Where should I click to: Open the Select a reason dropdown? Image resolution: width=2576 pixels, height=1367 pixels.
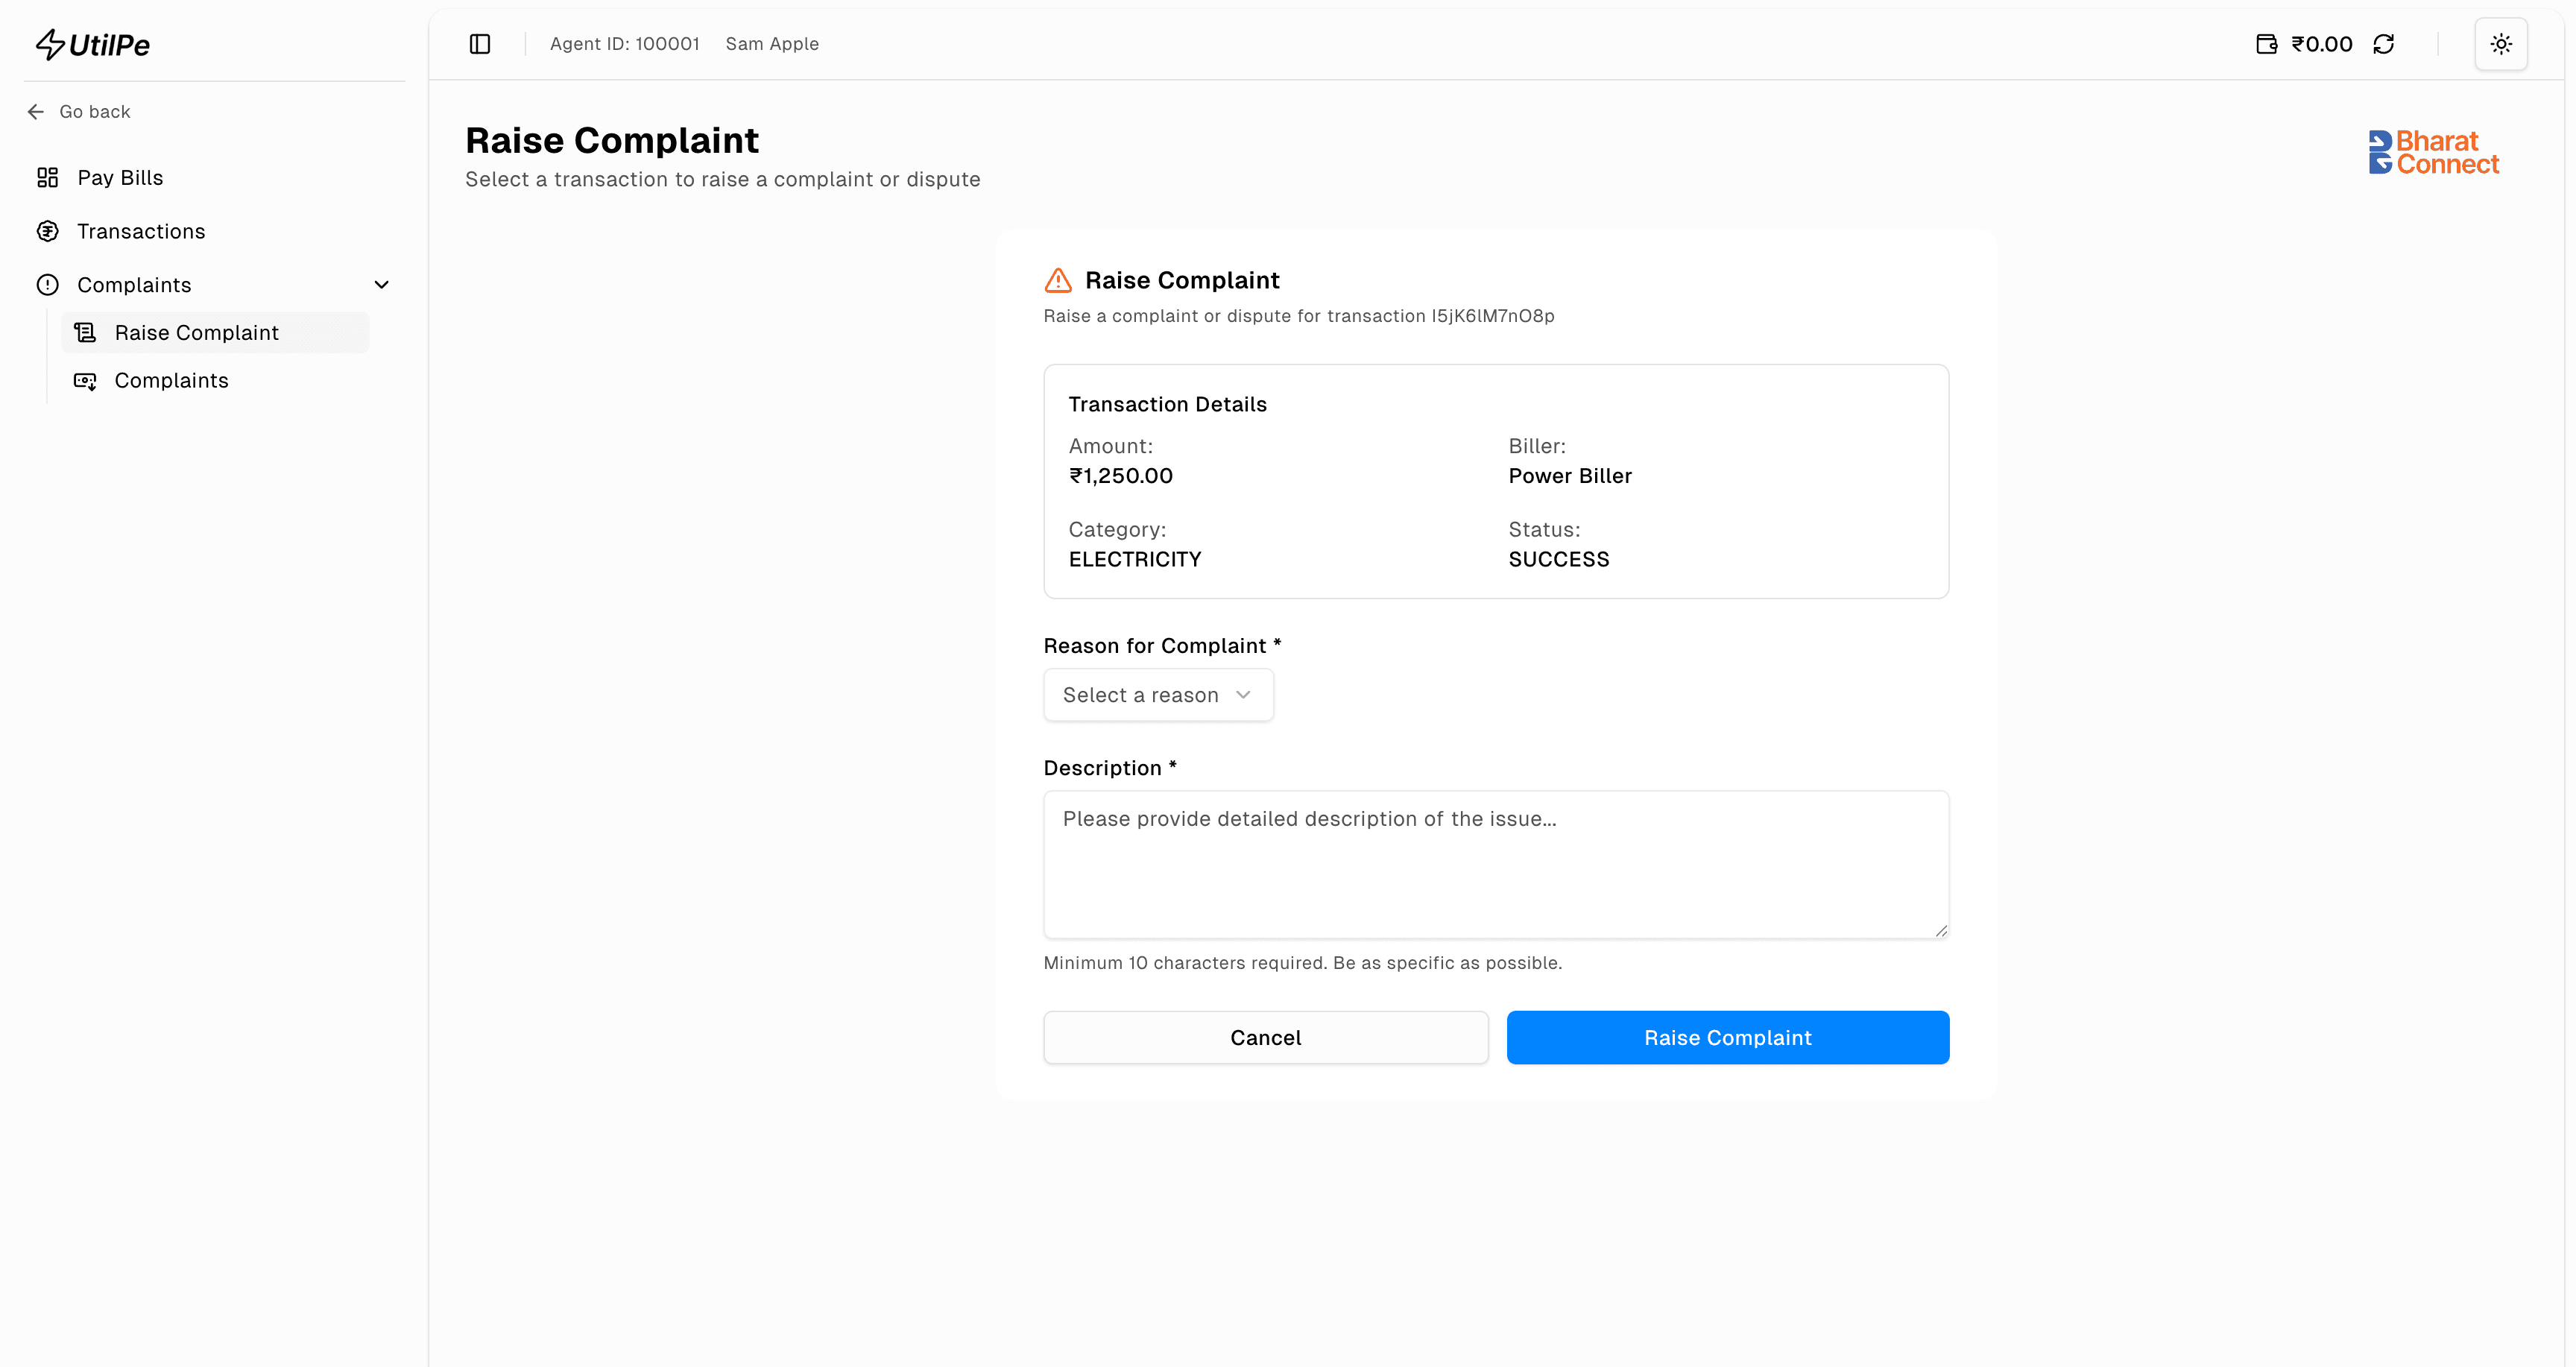pyautogui.click(x=1157, y=694)
